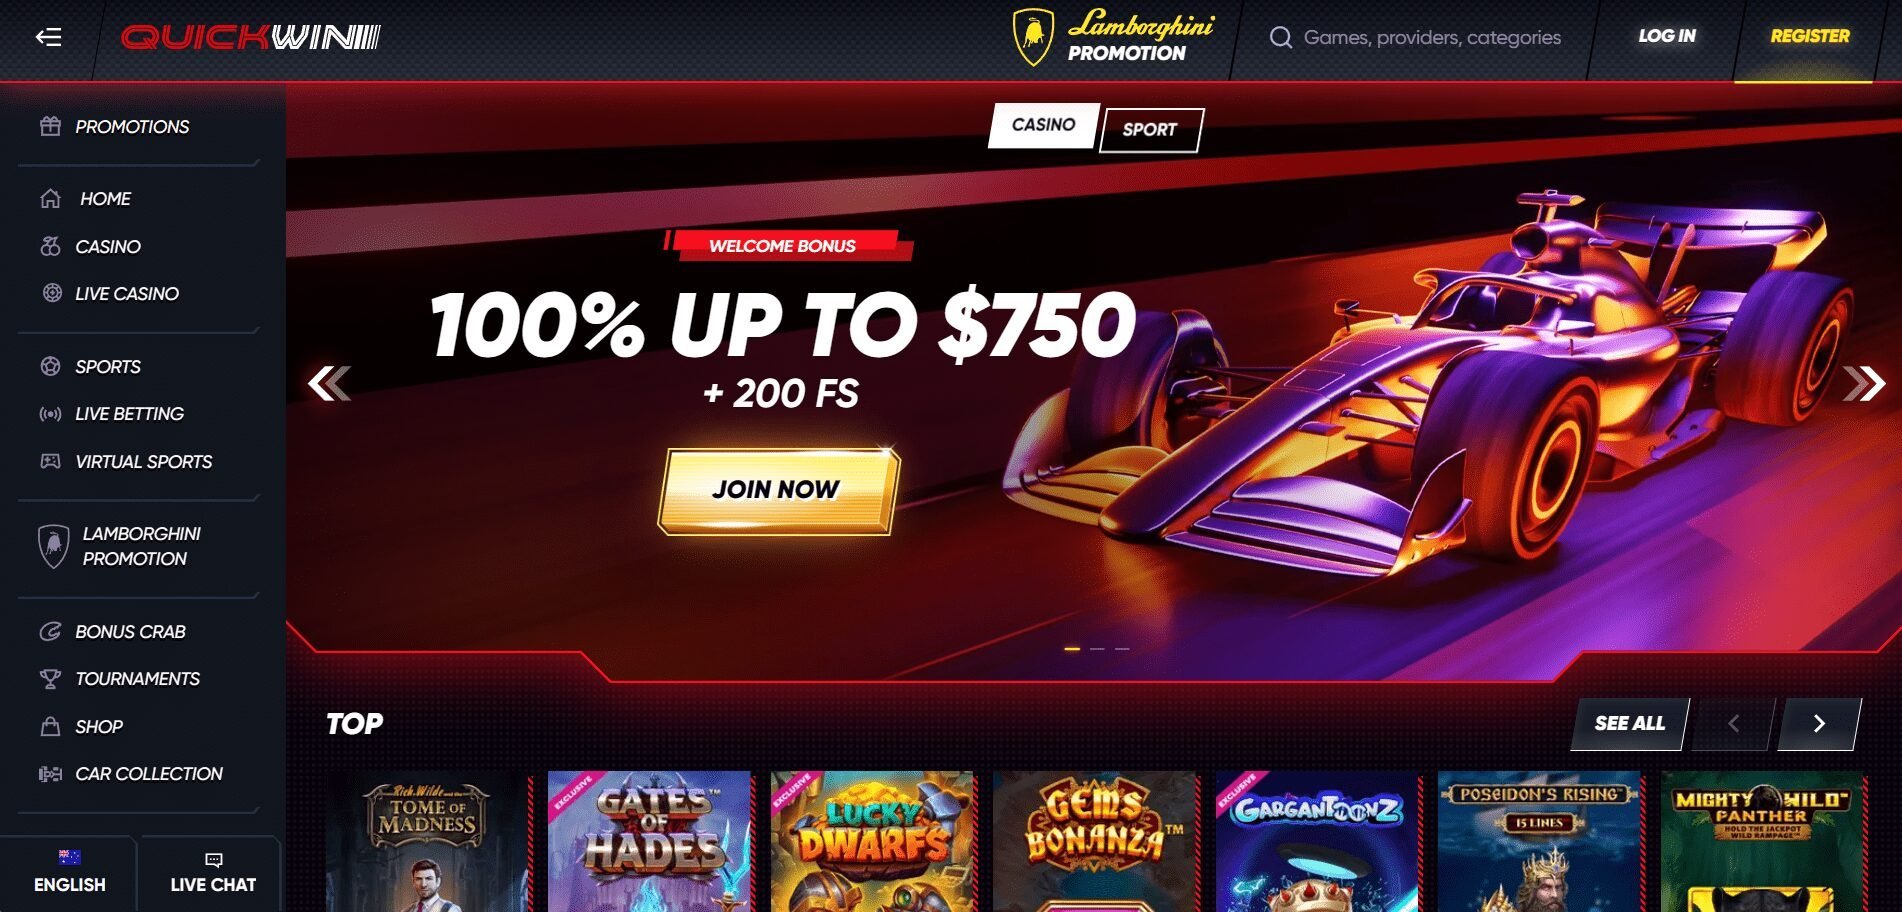This screenshot has height=912, width=1902.
Task: Click the Lamborghini shield logo in the header
Action: point(1033,38)
